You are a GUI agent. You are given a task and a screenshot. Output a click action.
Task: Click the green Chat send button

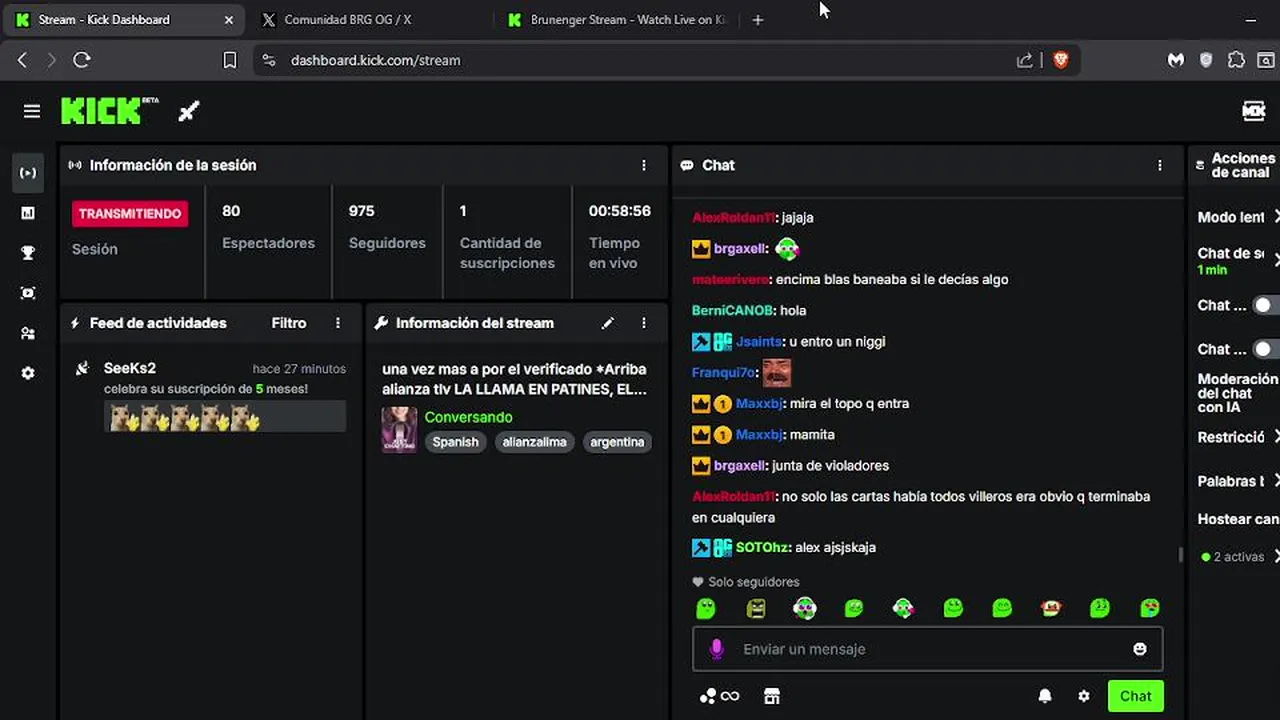pos(1135,696)
